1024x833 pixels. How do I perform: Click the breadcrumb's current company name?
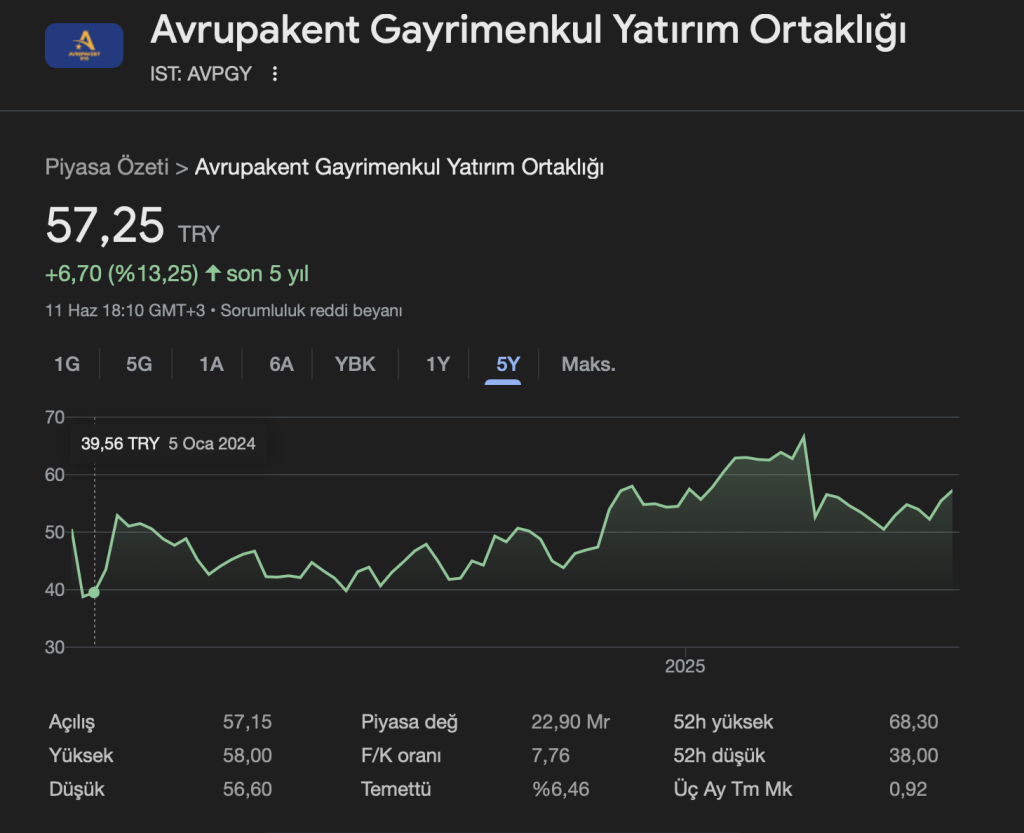click(399, 167)
